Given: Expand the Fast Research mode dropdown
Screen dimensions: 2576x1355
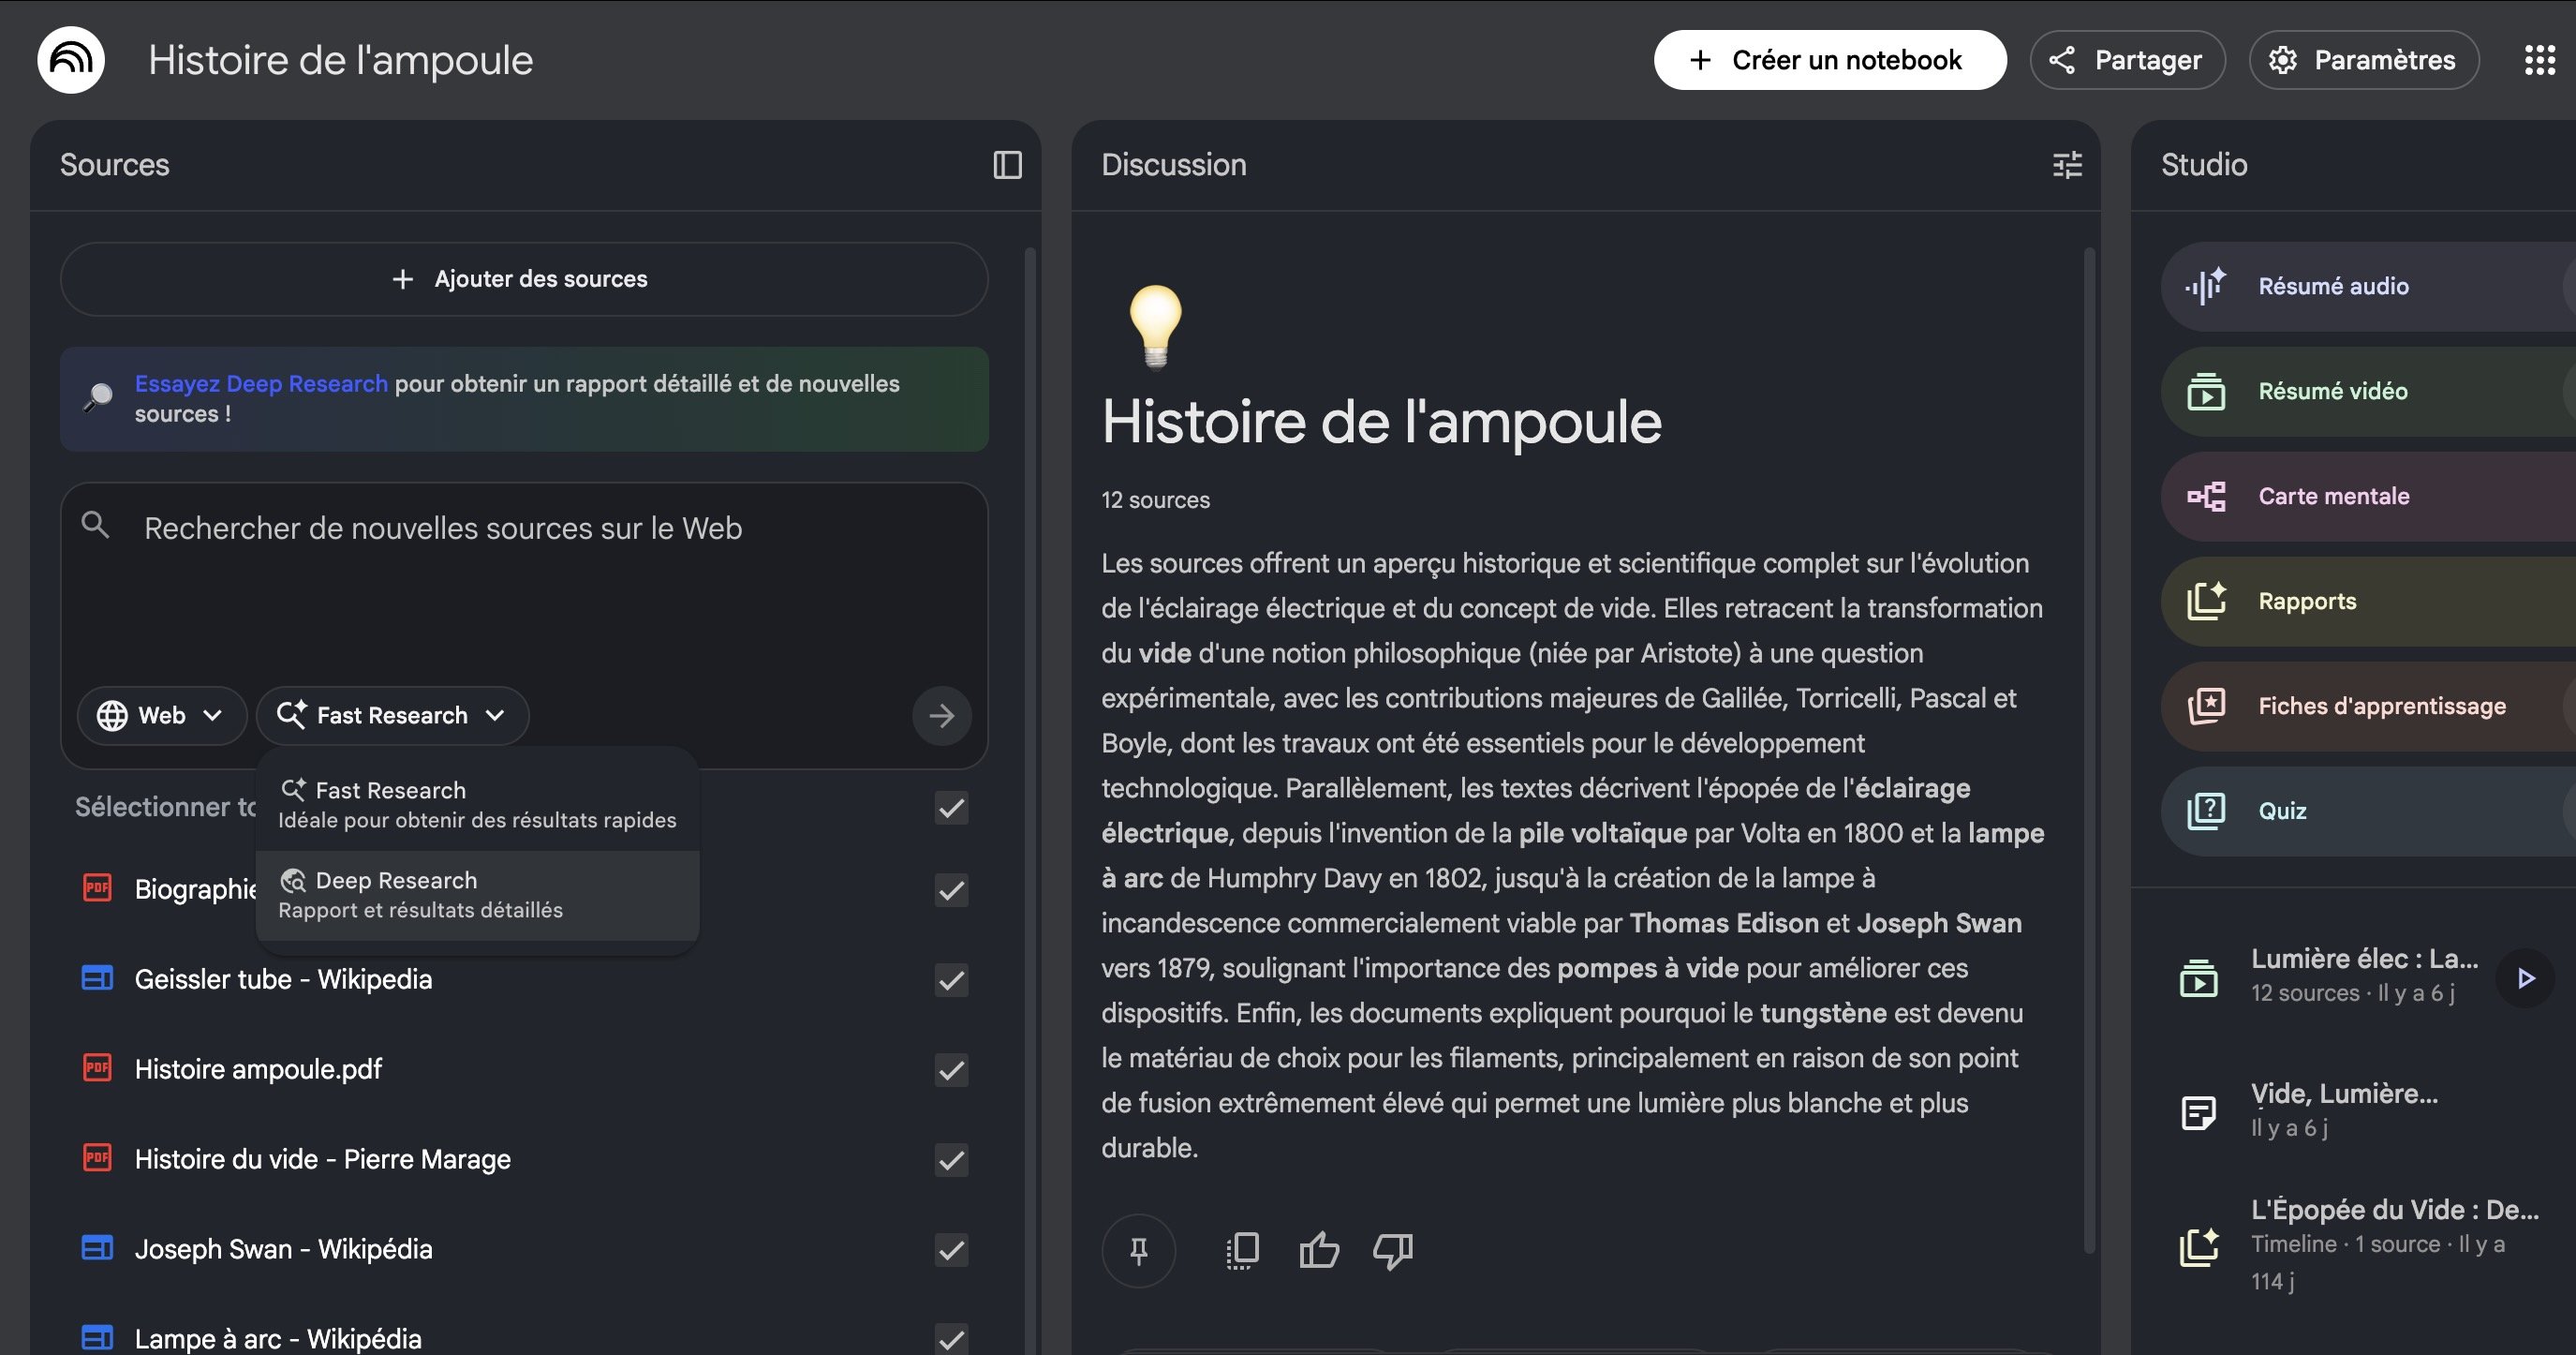Looking at the screenshot, I should [x=392, y=715].
